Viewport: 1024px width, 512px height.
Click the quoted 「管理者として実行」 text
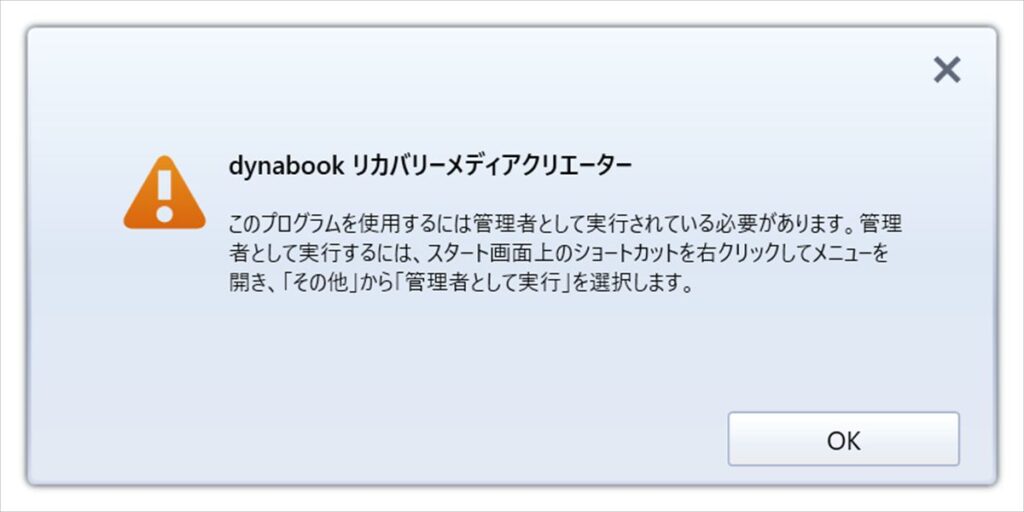(x=483, y=284)
